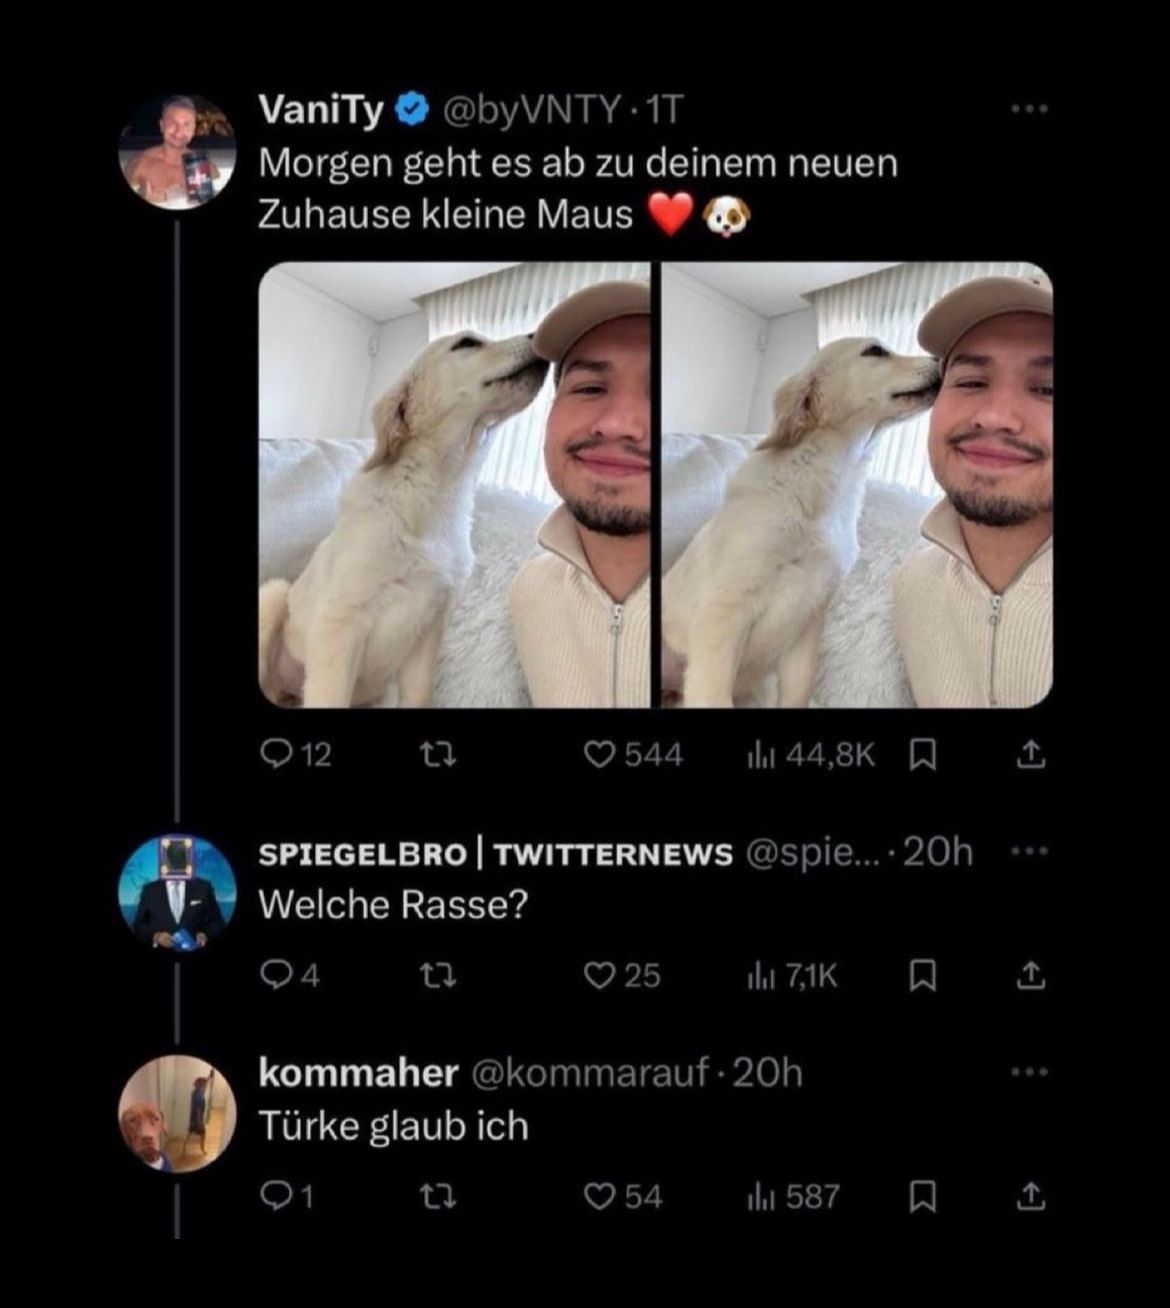Open more options on VaniTy's tweet
The width and height of the screenshot is (1170, 1308).
click(1029, 109)
